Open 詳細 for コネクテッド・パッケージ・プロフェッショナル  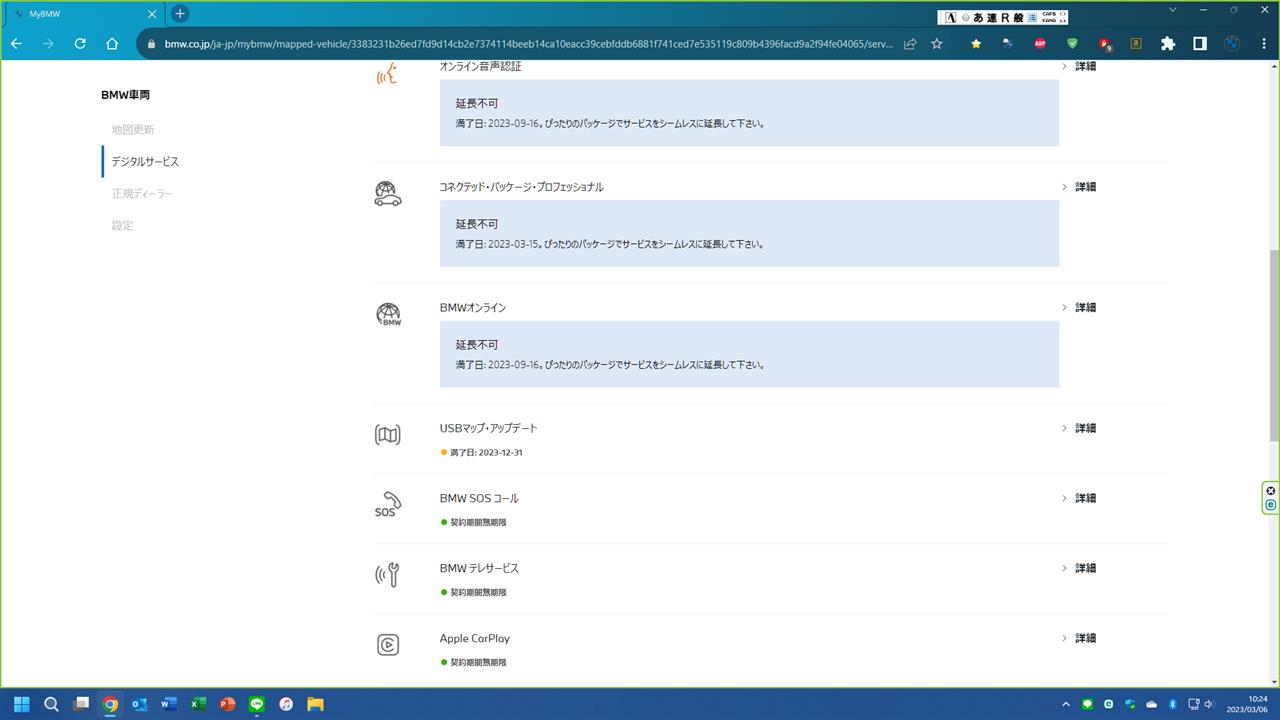pyautogui.click(x=1079, y=187)
